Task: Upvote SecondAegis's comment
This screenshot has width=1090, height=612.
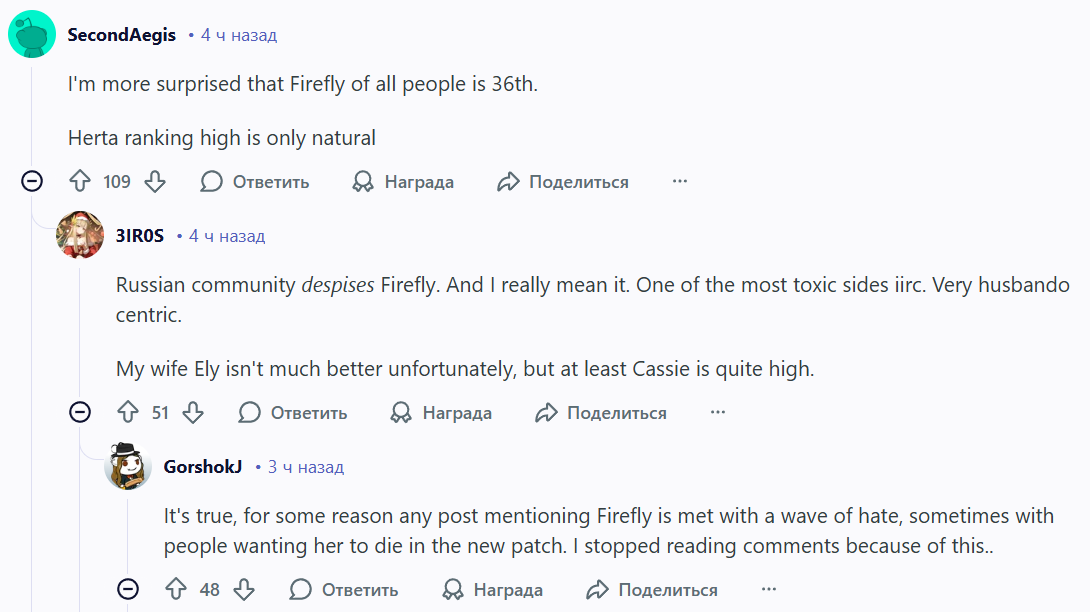Action: click(x=80, y=182)
